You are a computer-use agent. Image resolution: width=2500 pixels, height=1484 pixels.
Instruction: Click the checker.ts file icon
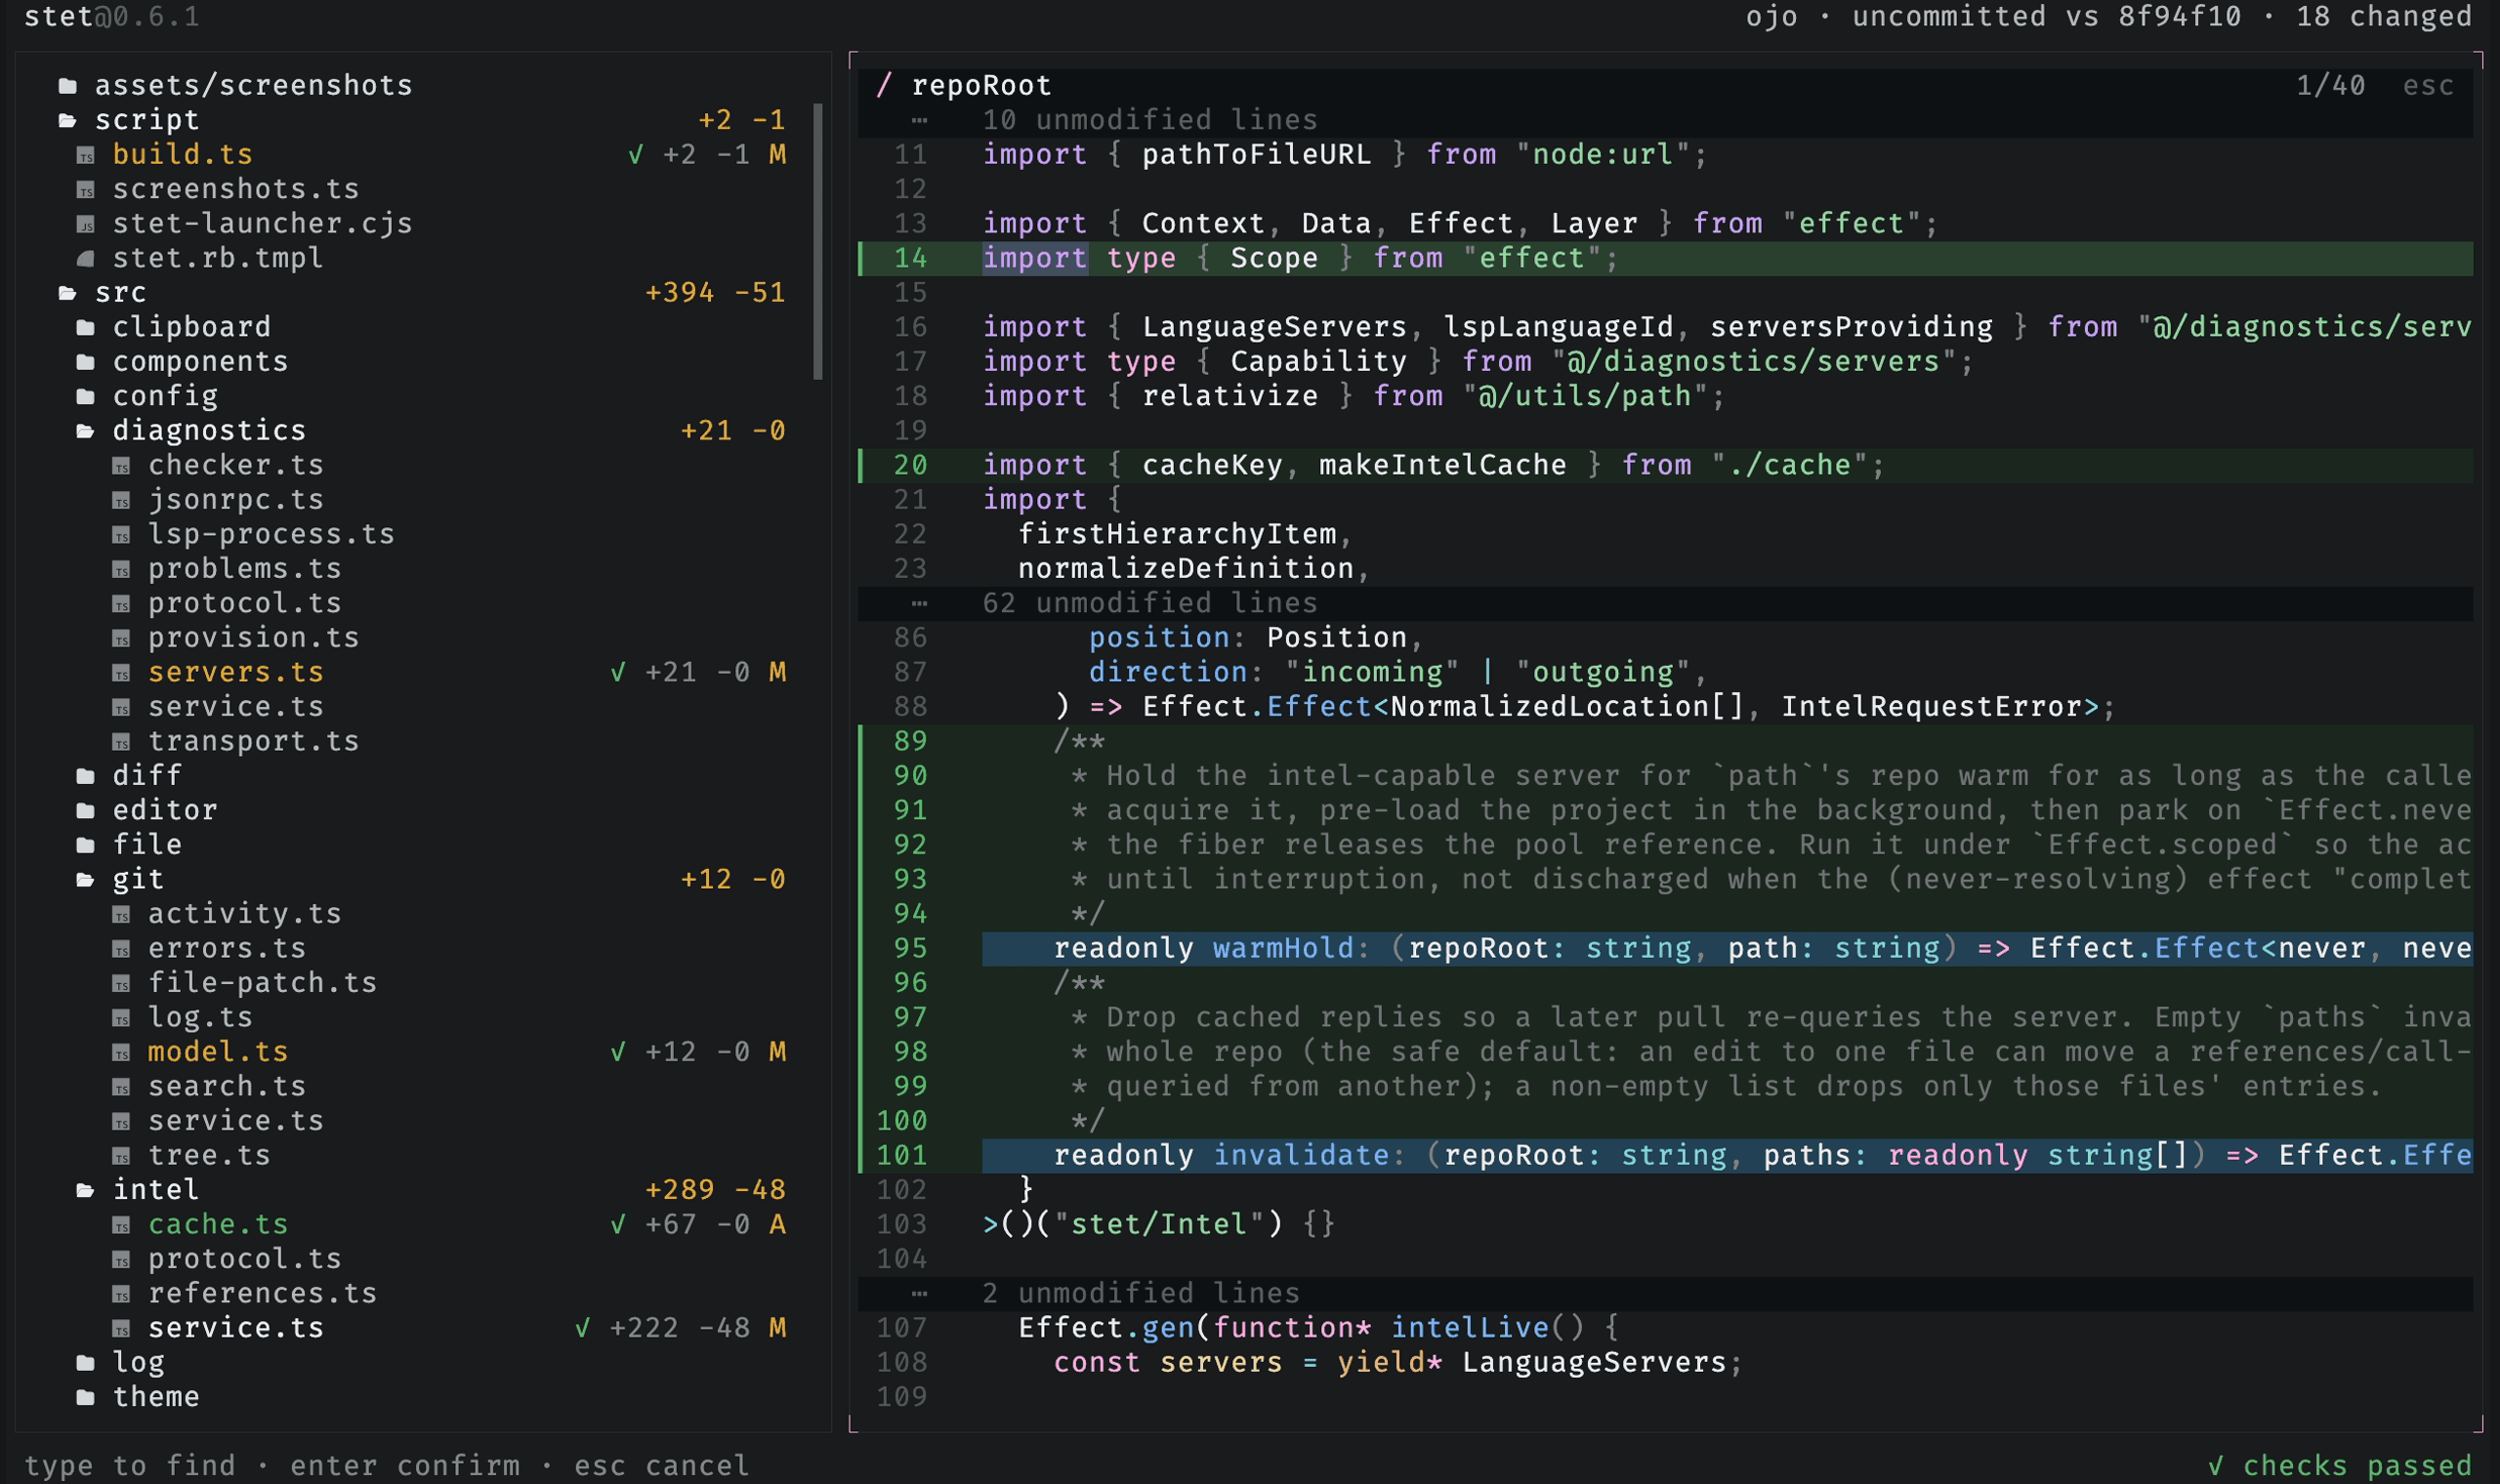121,466
